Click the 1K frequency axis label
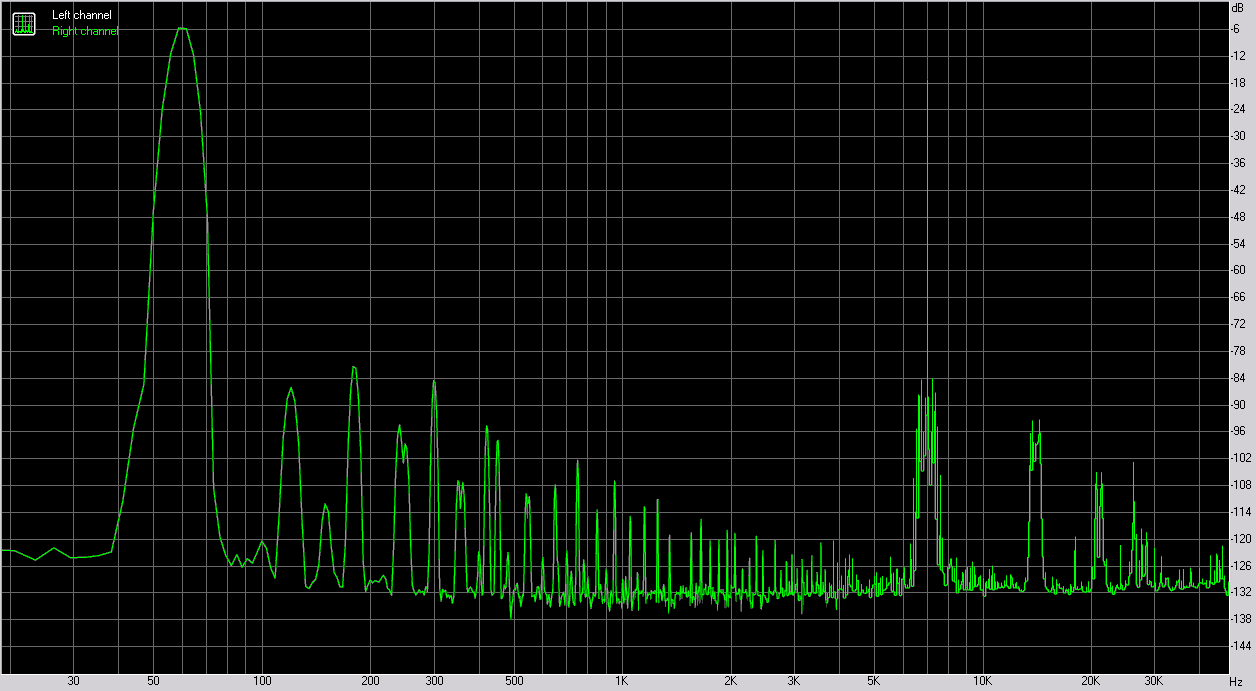Screen dimensions: 1256x691 click(x=622, y=681)
